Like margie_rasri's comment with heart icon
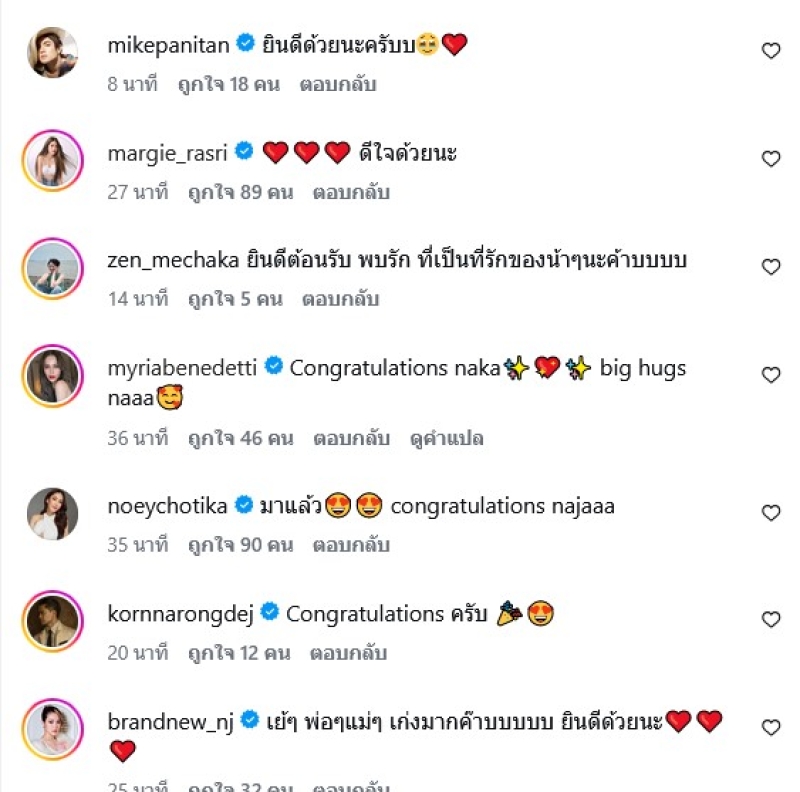800x792 pixels. point(770,159)
